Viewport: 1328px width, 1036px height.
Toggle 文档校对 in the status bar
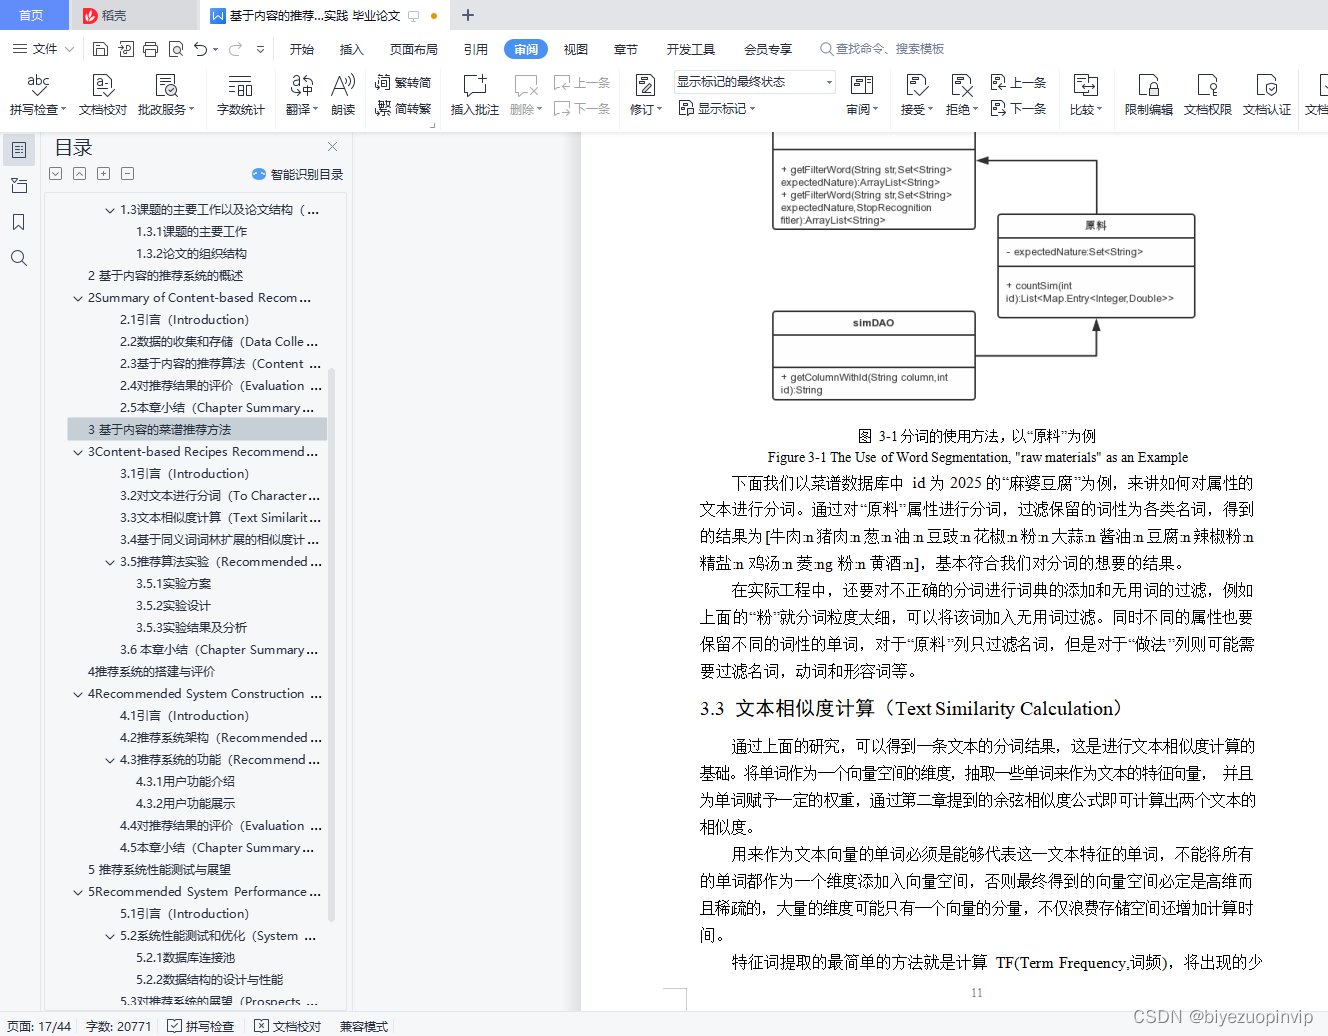[287, 1026]
